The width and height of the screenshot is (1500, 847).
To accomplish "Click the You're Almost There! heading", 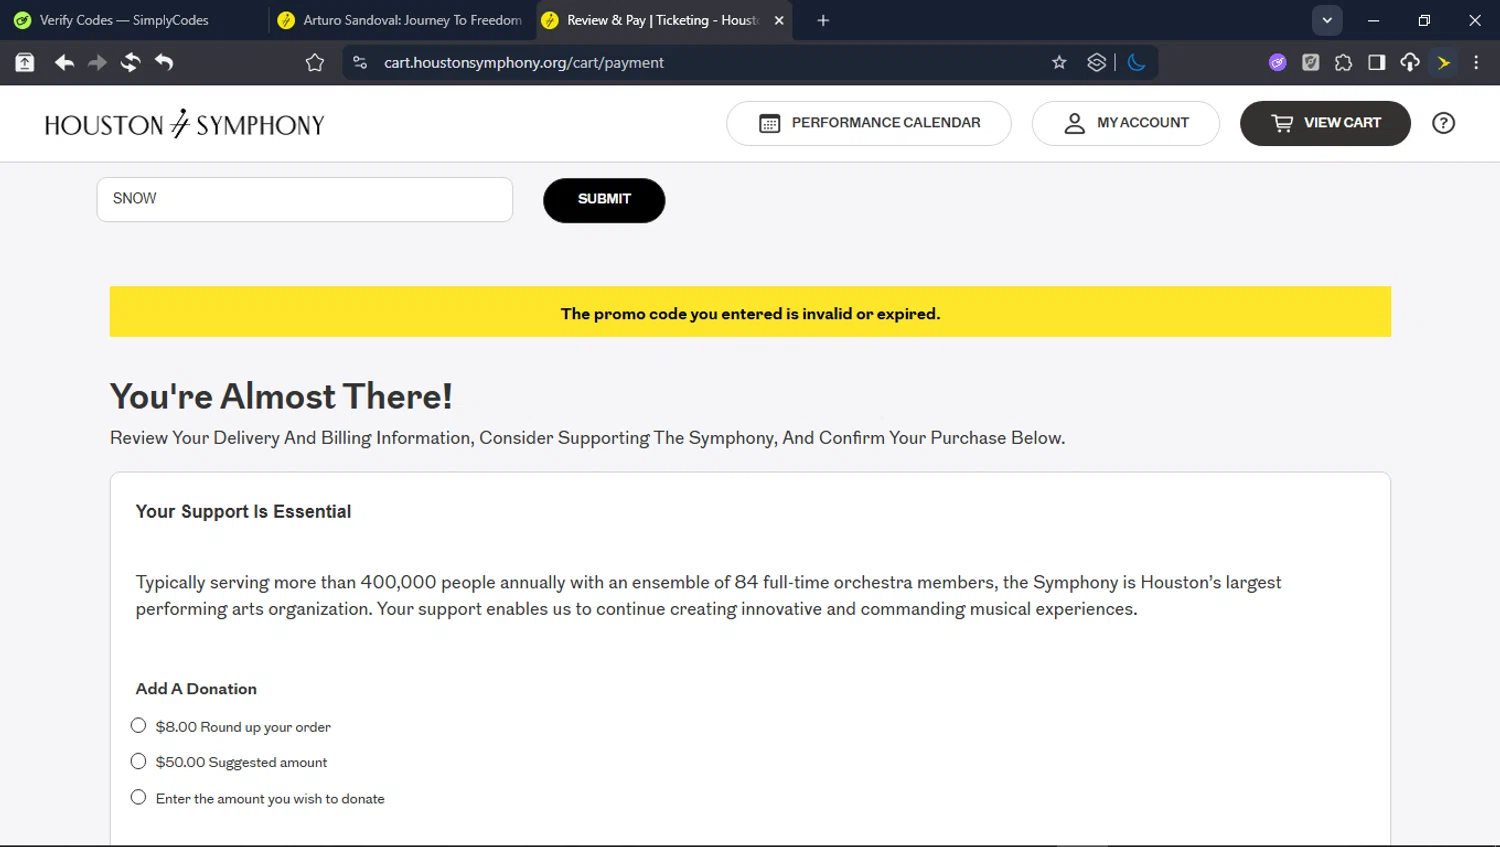I will tap(281, 397).
